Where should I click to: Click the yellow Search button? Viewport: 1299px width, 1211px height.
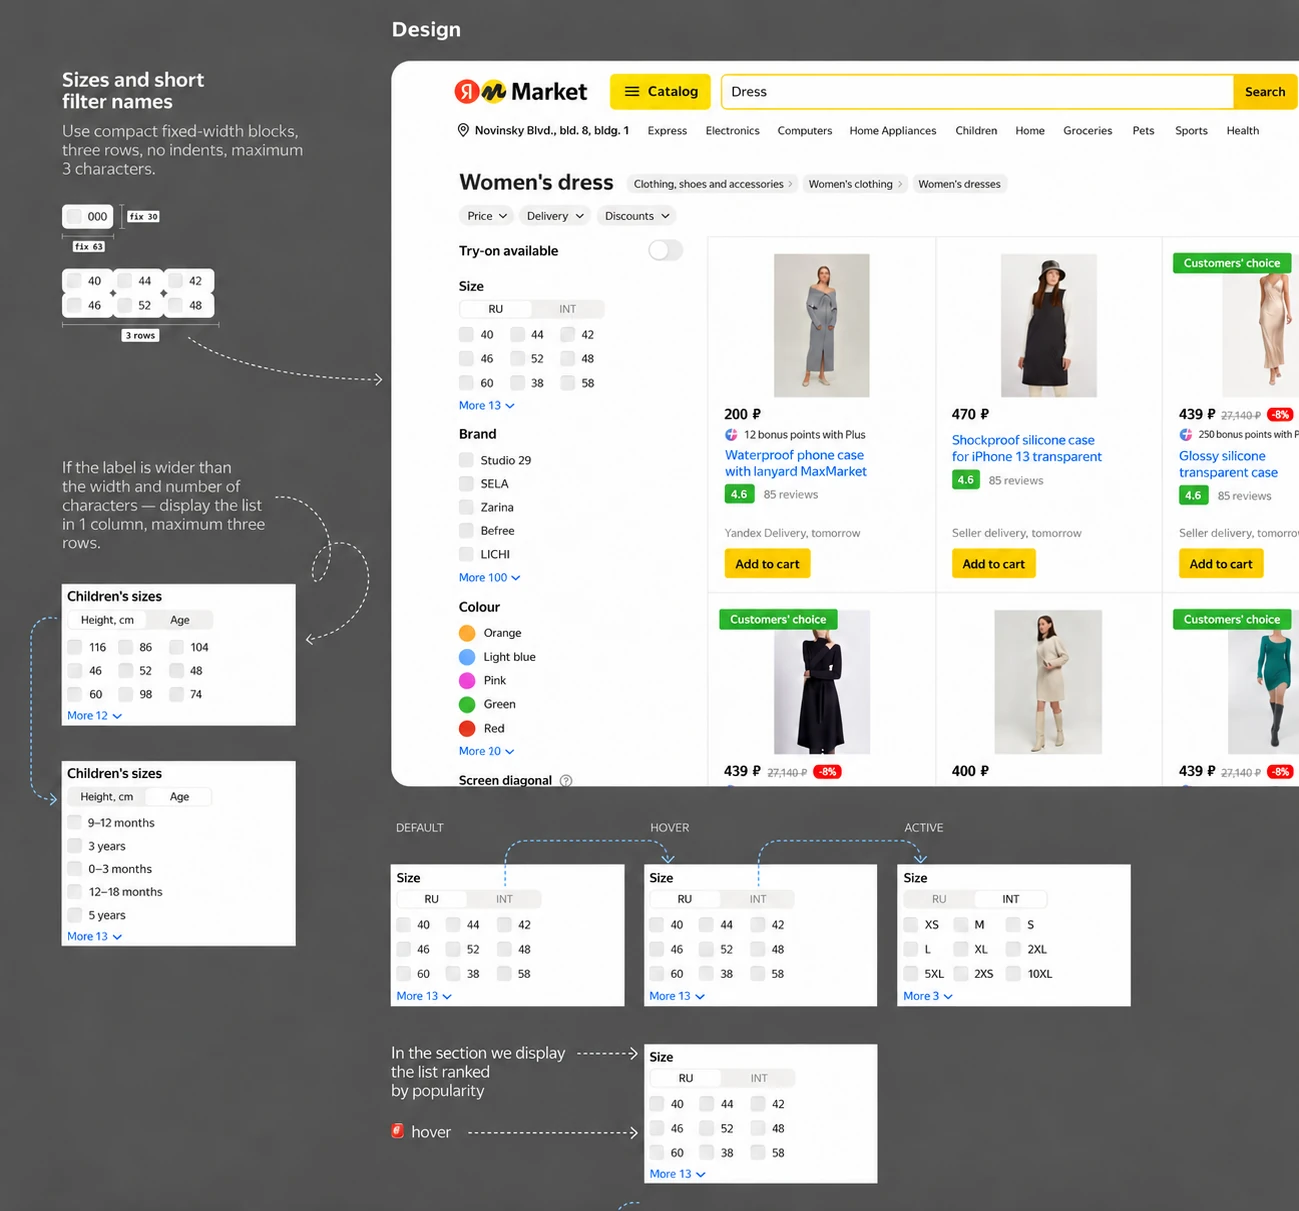(1265, 92)
